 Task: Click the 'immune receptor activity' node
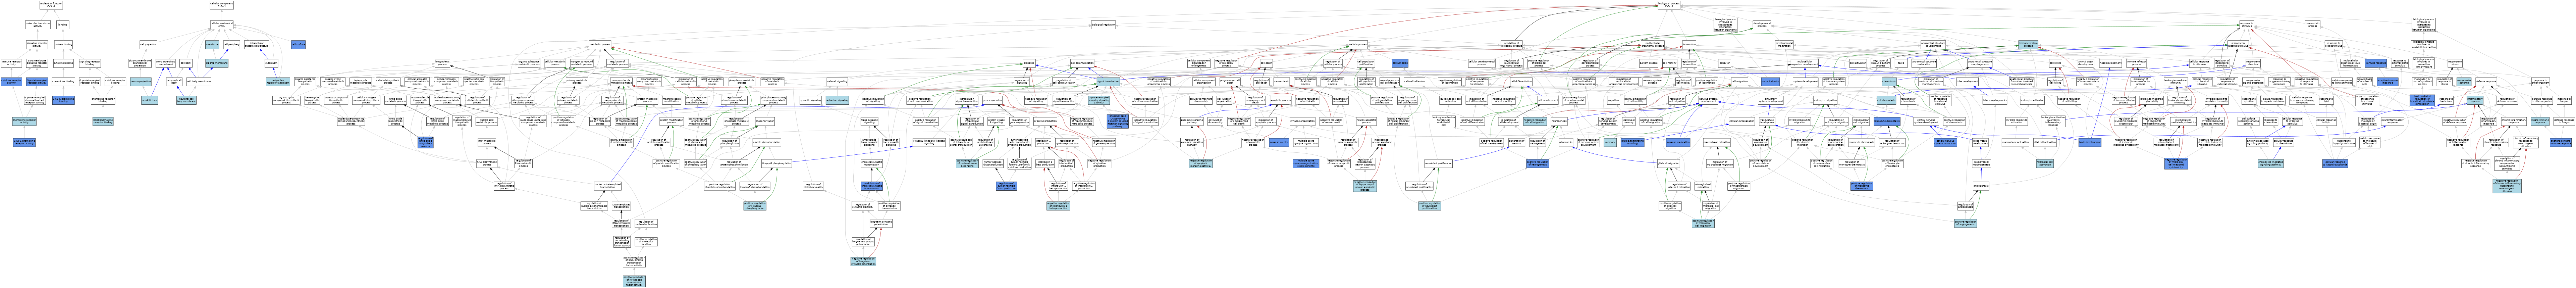11,63
